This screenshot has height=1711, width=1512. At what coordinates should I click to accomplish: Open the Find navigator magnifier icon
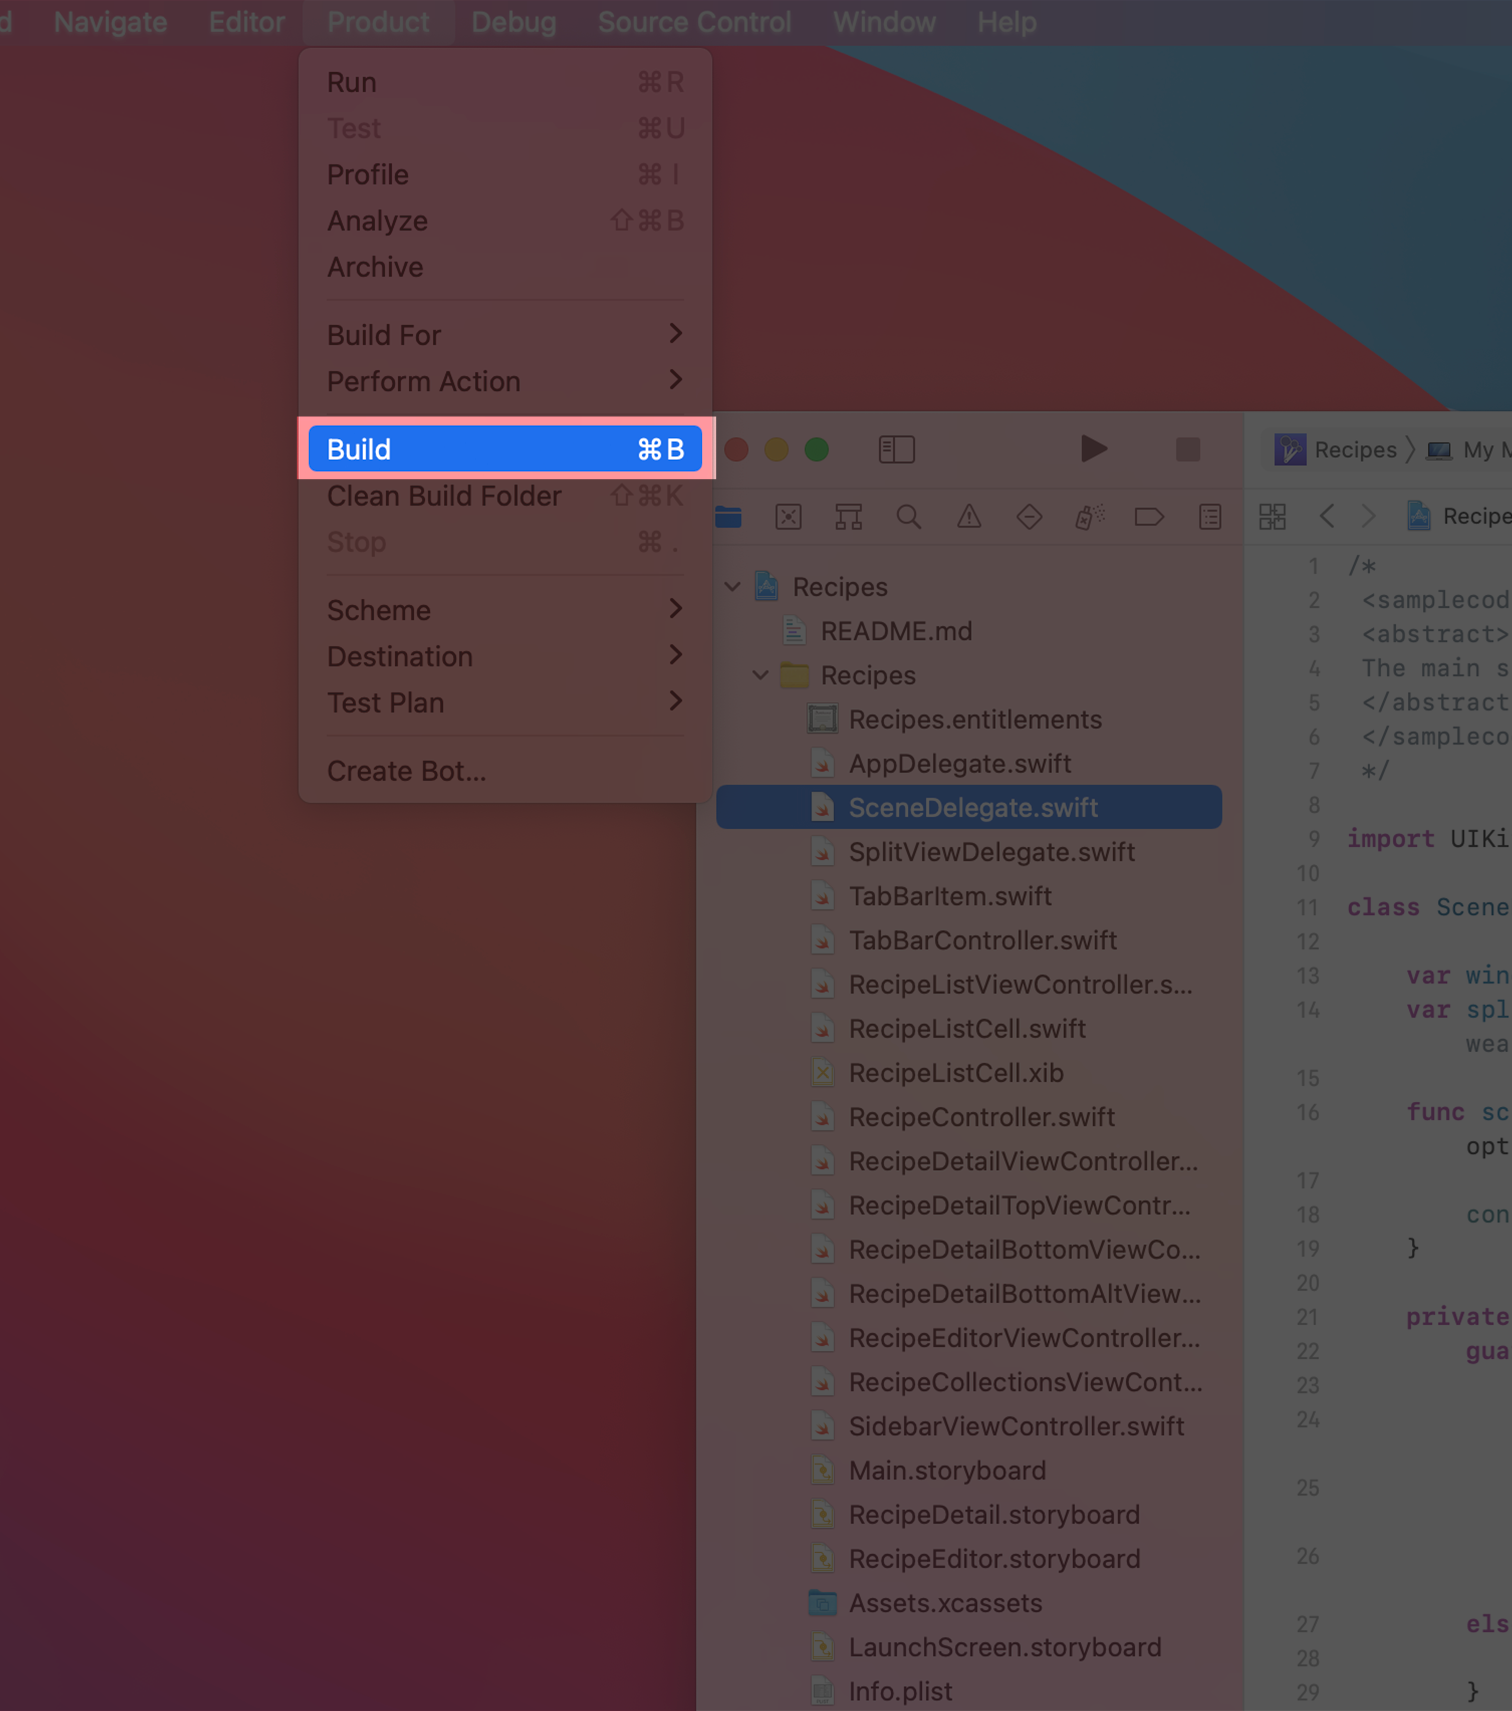coord(909,517)
